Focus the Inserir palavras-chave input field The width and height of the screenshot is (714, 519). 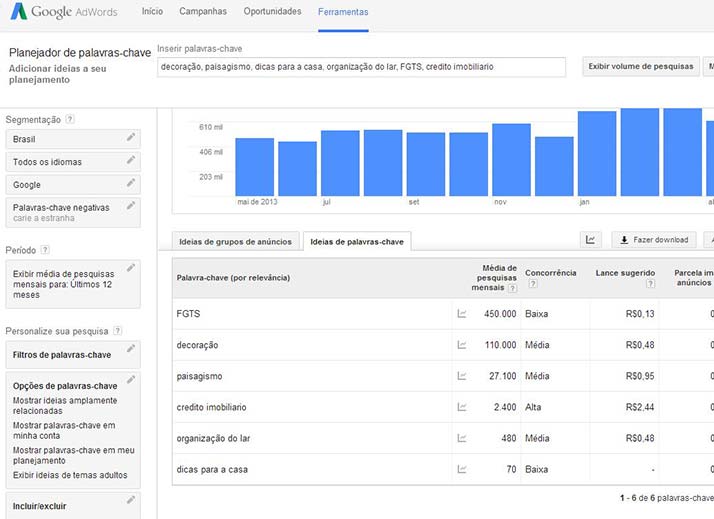(362, 67)
